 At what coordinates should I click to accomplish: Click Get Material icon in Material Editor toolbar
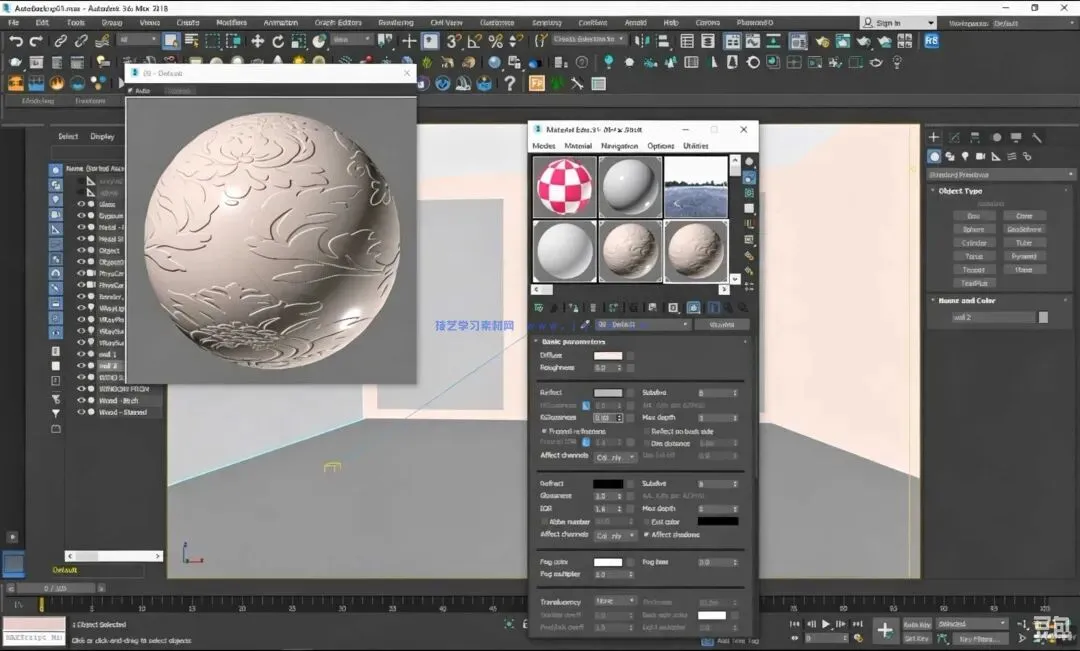click(x=539, y=307)
